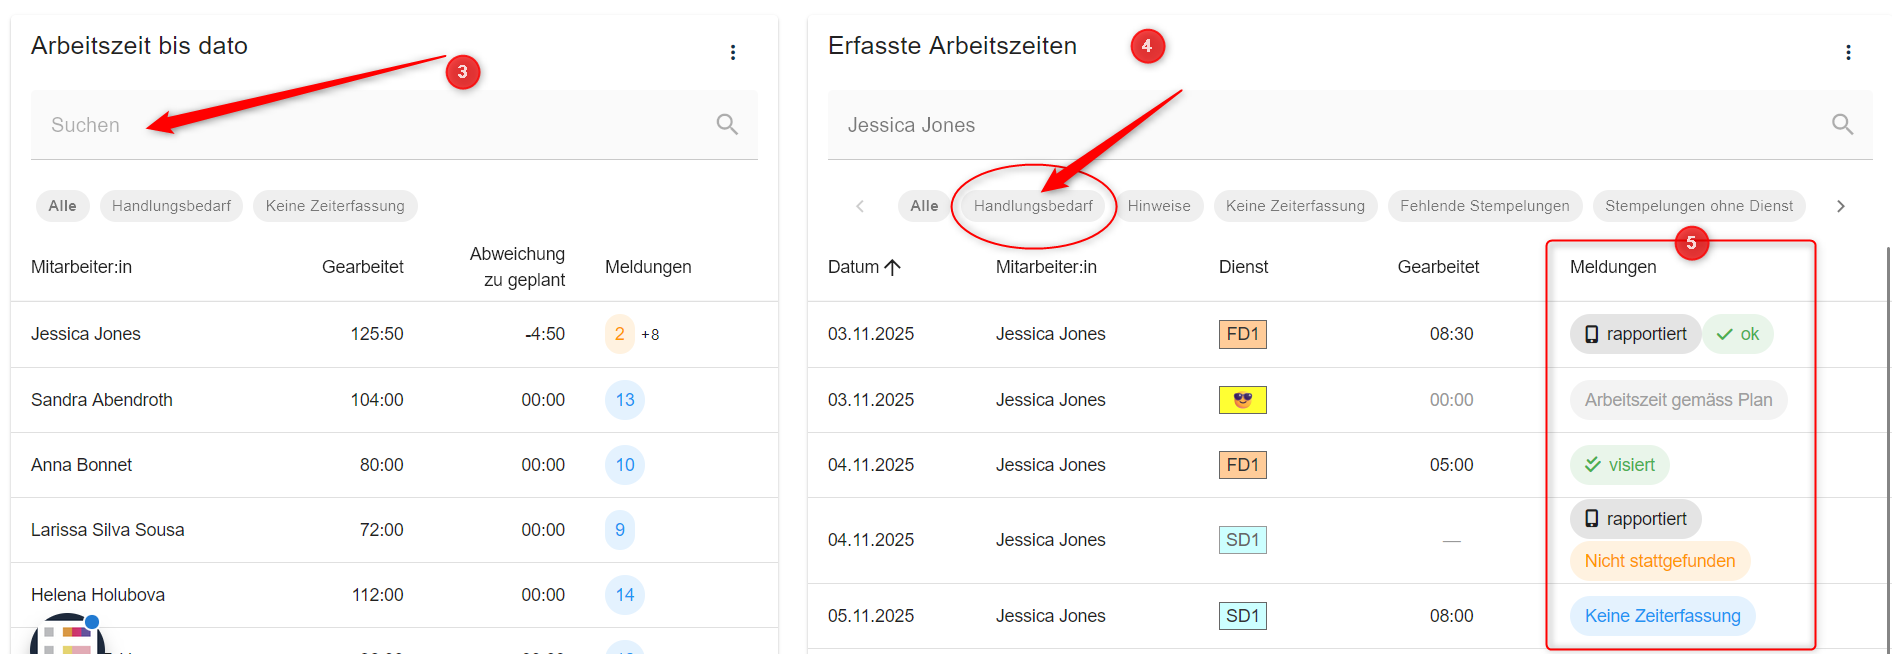Click Gearbeitet header in Erfasste Arbeitszeiten
1892x654 pixels.
click(1438, 267)
